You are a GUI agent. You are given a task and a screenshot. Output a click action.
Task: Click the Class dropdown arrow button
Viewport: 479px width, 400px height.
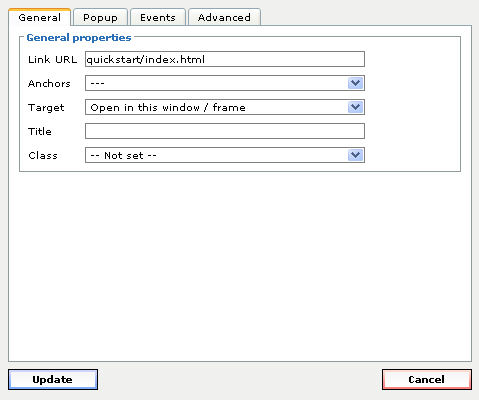pyautogui.click(x=355, y=155)
